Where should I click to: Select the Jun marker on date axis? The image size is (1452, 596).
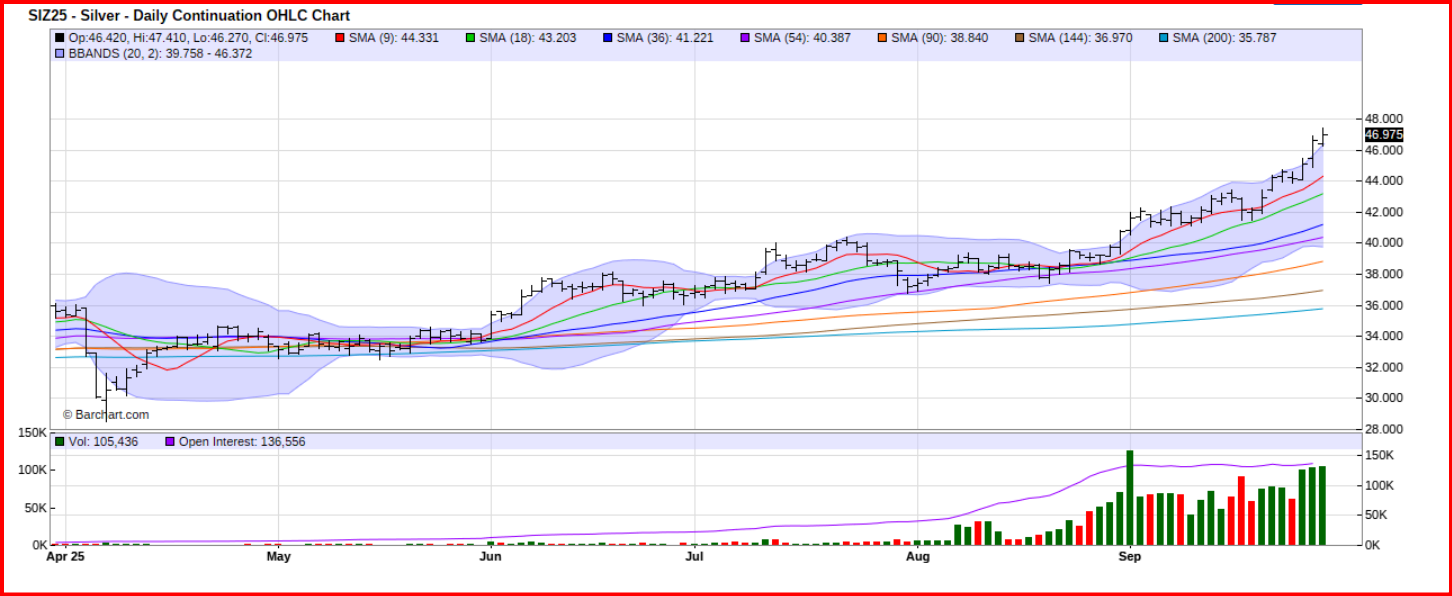[490, 555]
